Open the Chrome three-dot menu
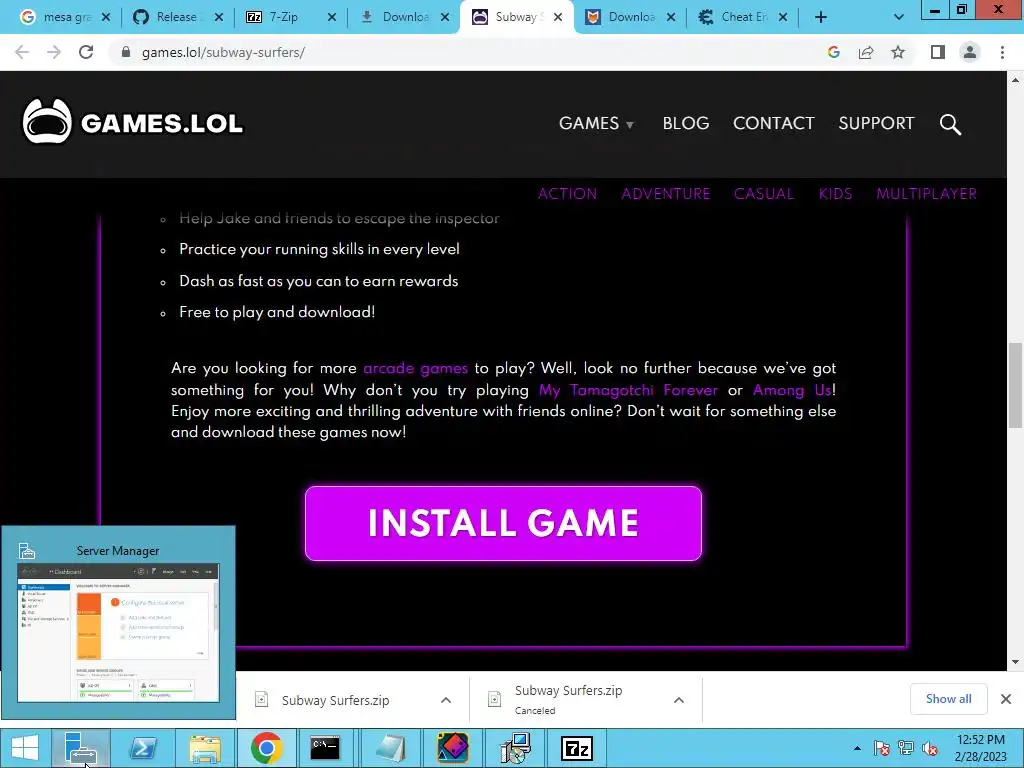Screen dimensions: 1024x768 (x=1002, y=52)
